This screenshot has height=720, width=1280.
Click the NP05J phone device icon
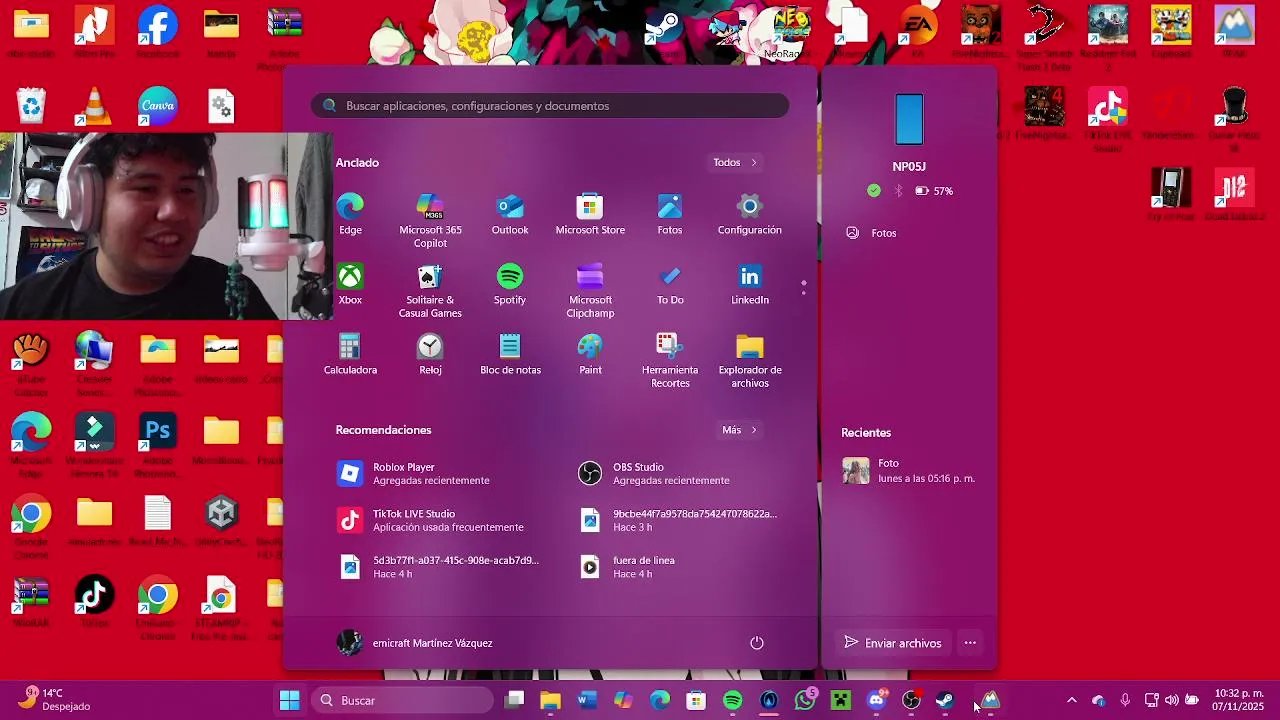[x=910, y=119]
